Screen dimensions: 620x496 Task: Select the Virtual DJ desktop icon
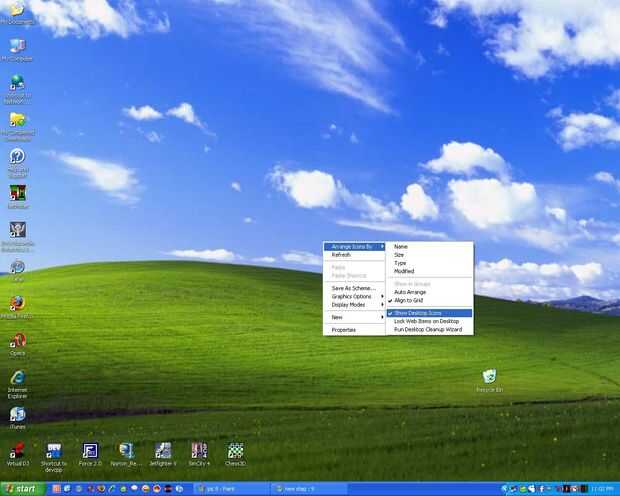(18, 454)
